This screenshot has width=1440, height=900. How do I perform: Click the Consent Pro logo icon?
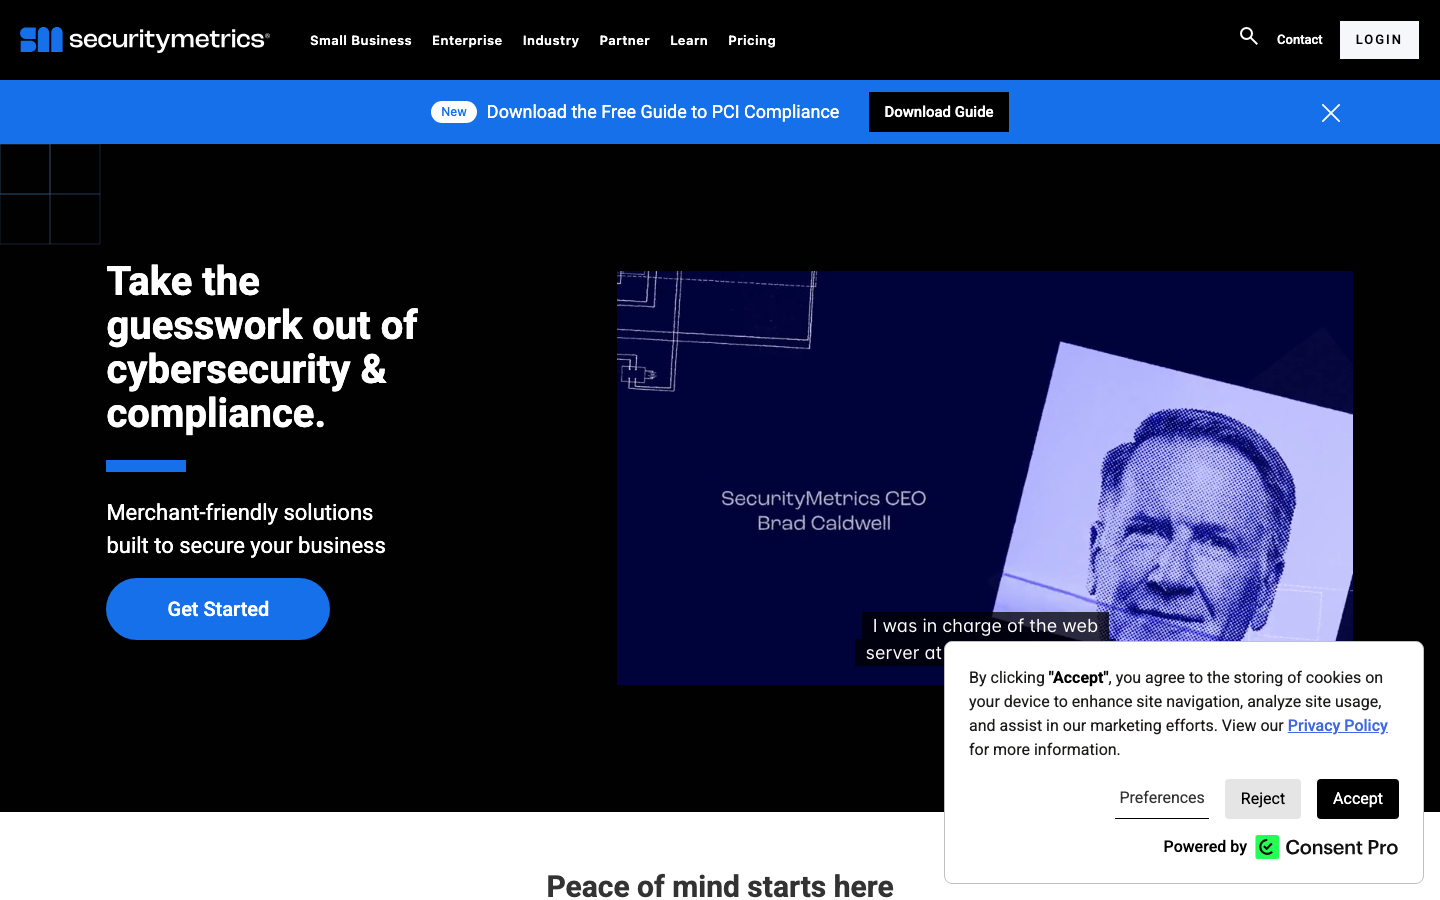point(1267,847)
